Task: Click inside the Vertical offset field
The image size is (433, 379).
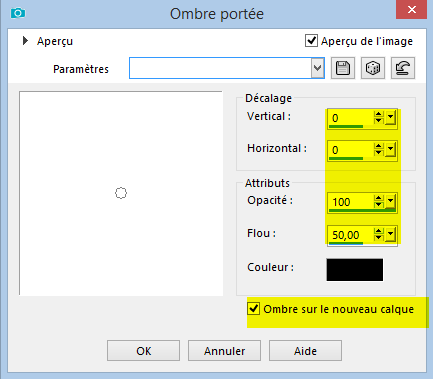Action: [351, 118]
